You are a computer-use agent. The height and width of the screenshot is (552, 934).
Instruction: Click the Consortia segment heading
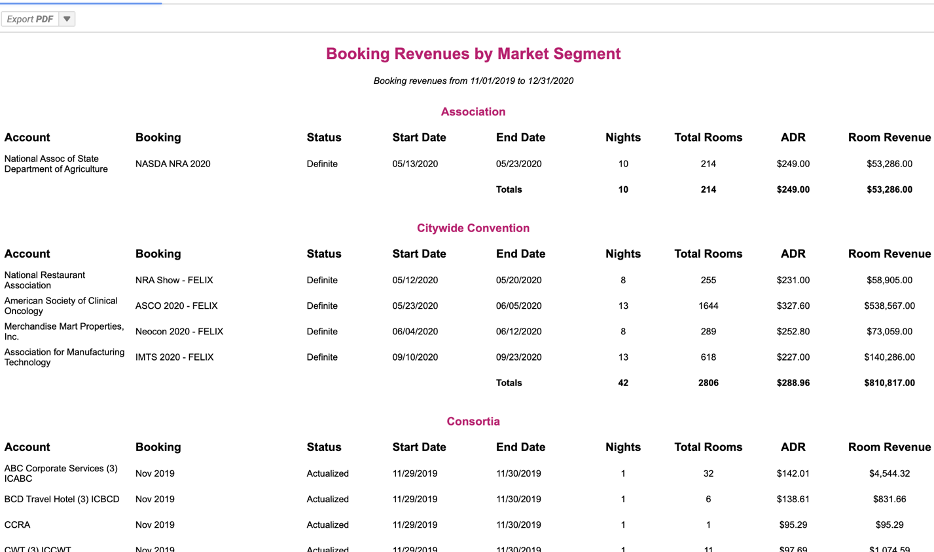(473, 422)
